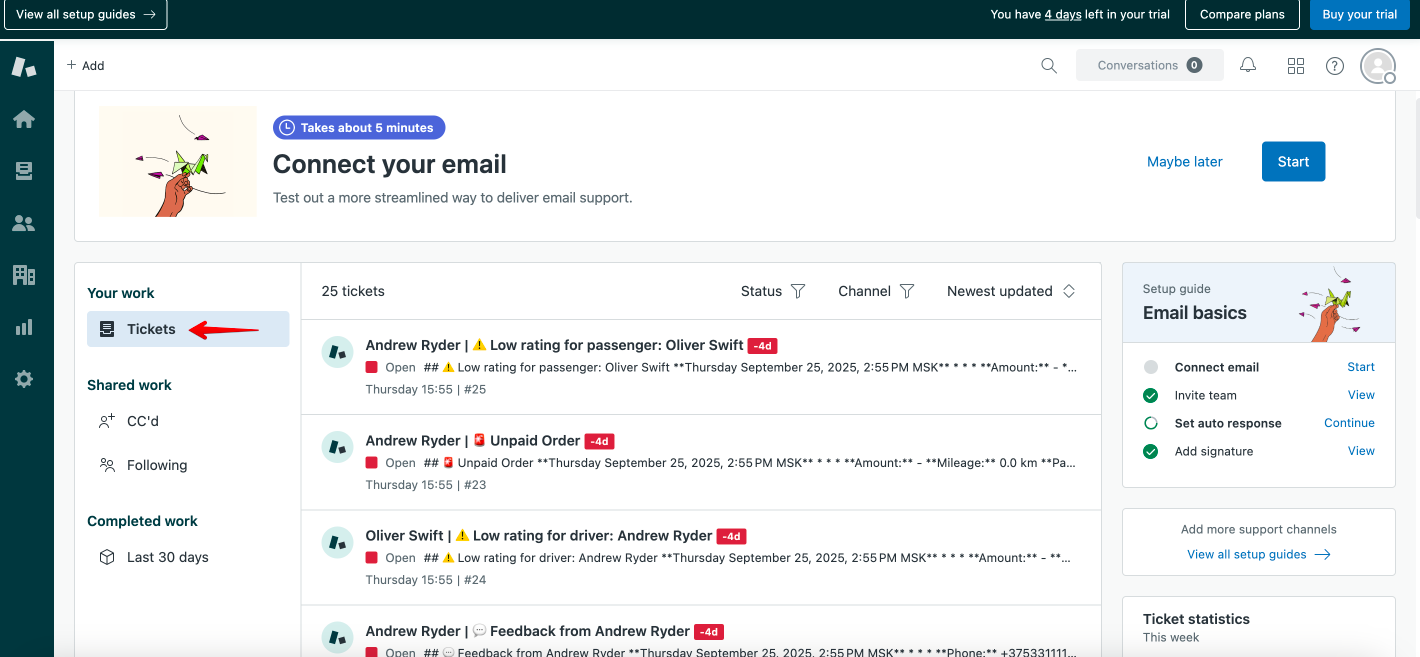Open Feedback from Andrew Ryder ticket
The height and width of the screenshot is (657, 1420).
click(527, 631)
